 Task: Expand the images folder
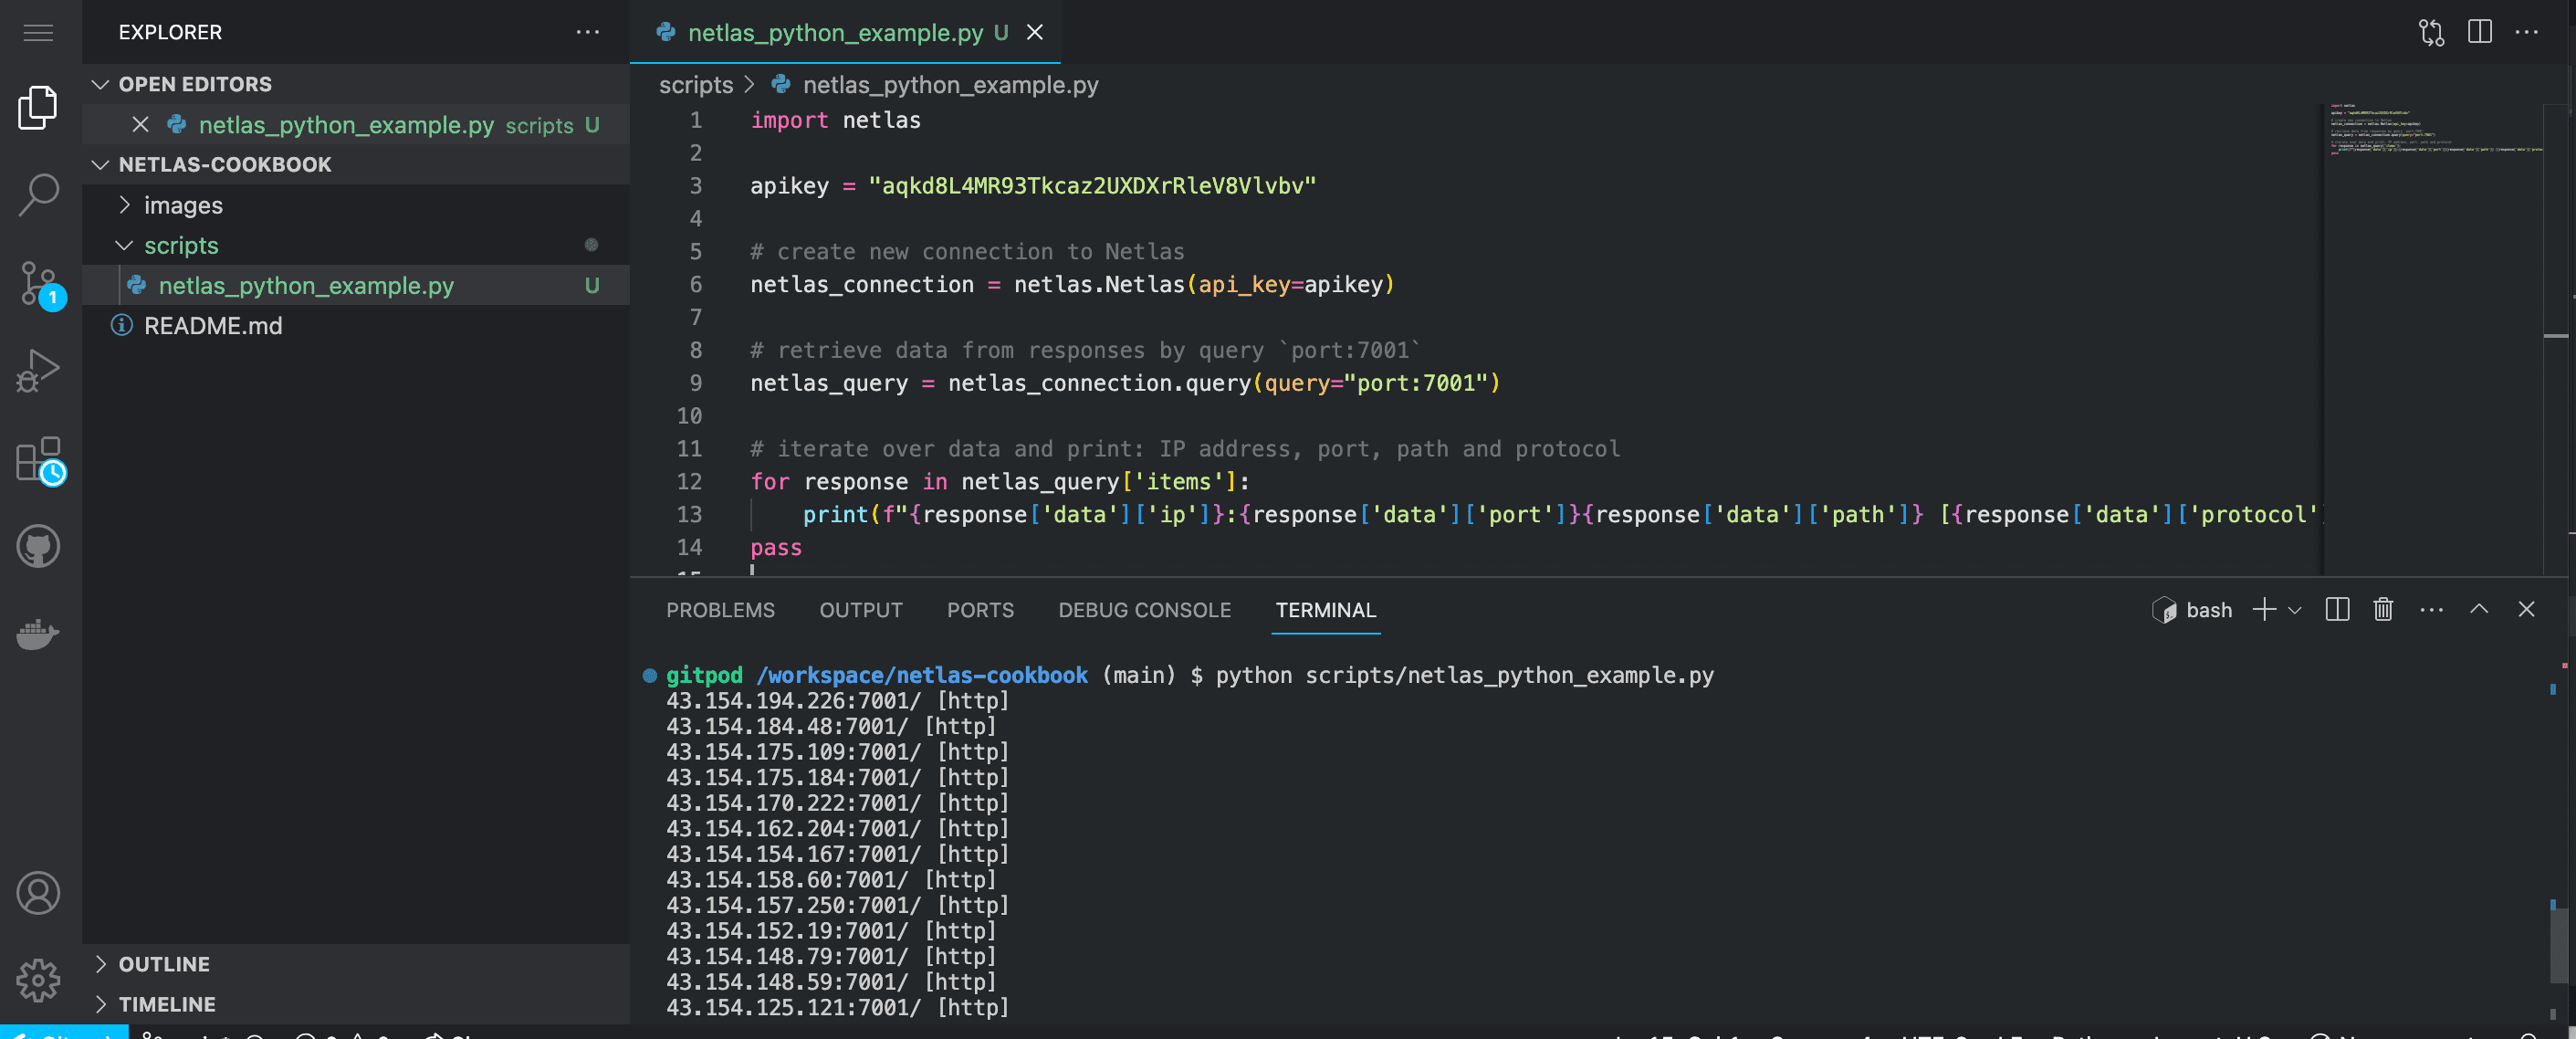(183, 205)
